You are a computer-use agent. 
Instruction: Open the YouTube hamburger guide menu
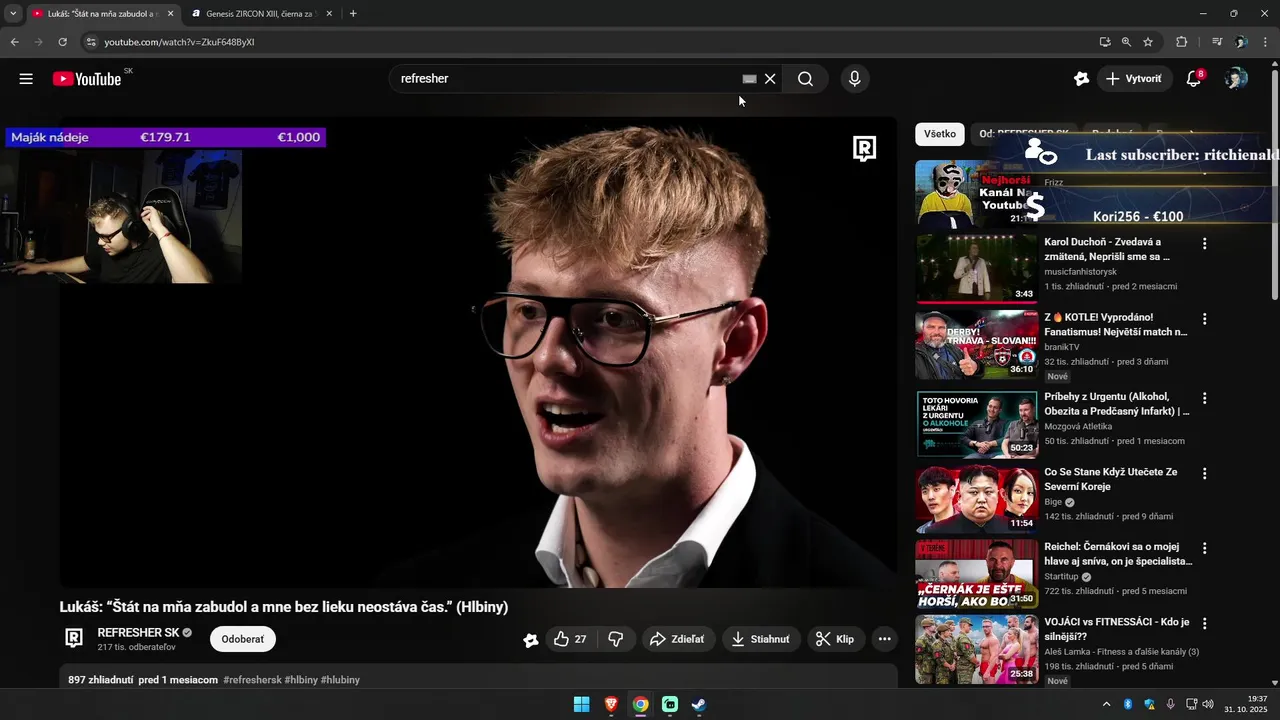26,79
